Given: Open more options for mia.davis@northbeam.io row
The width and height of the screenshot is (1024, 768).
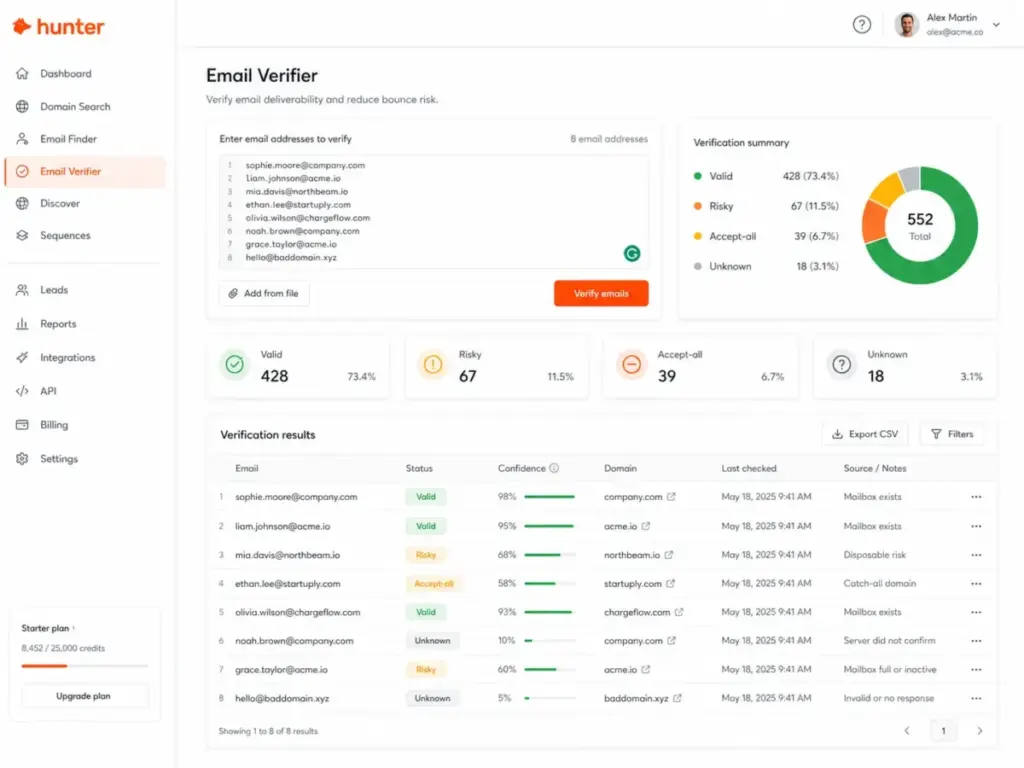Looking at the screenshot, I should (x=976, y=555).
